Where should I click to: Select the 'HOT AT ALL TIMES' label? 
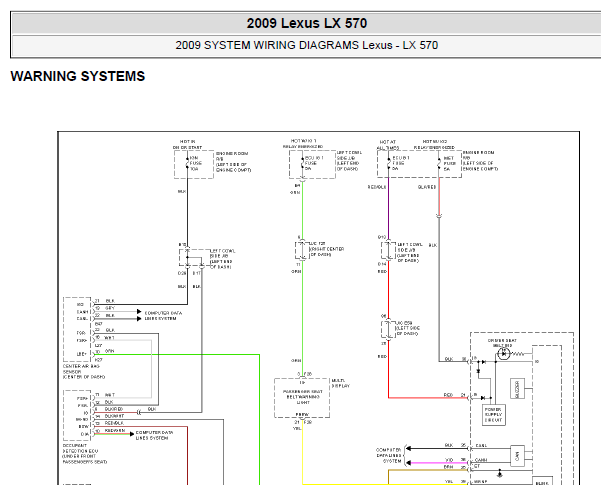tap(388, 145)
